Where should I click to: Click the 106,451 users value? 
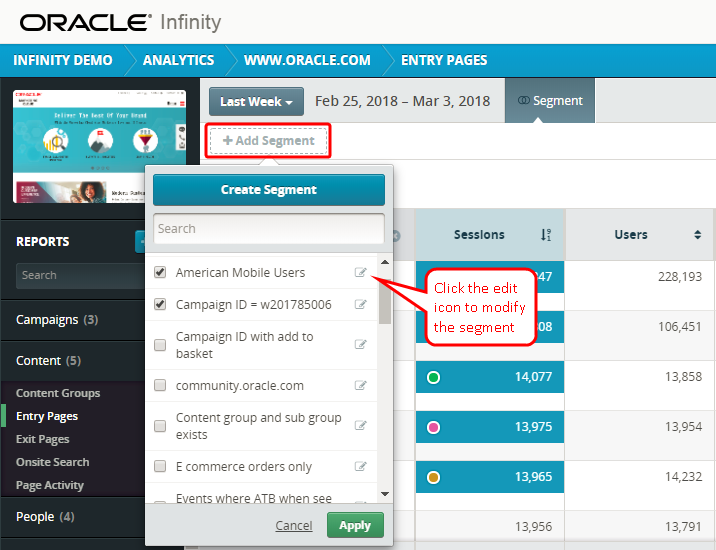tap(679, 327)
